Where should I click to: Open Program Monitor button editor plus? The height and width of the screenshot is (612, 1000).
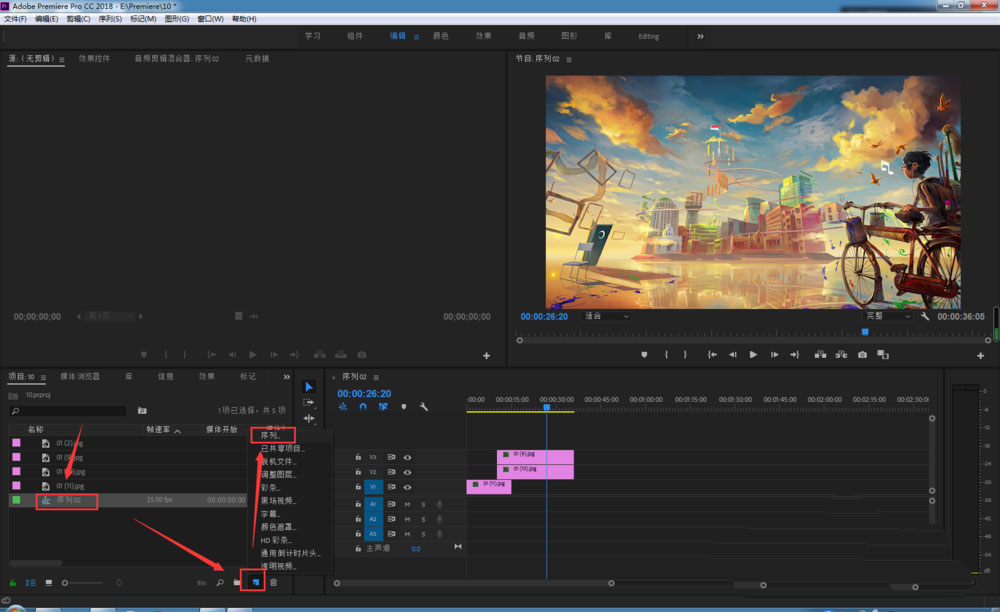(x=980, y=356)
